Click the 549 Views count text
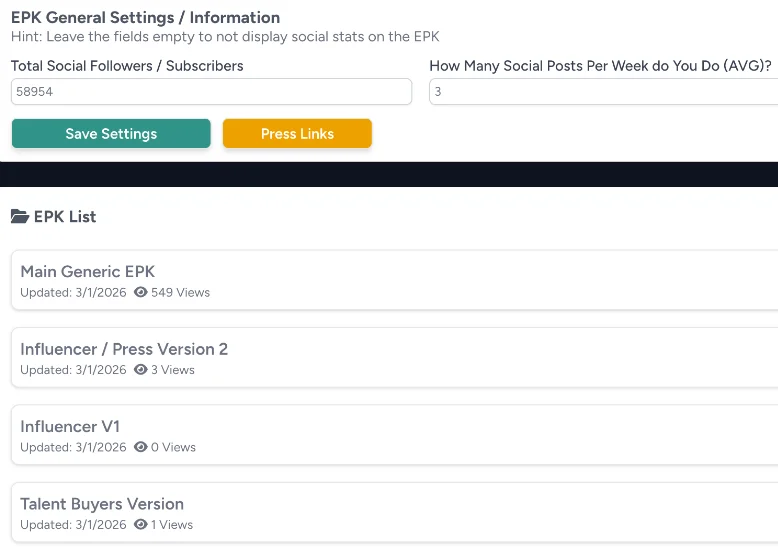Viewport: 778px width, 547px height. point(180,293)
